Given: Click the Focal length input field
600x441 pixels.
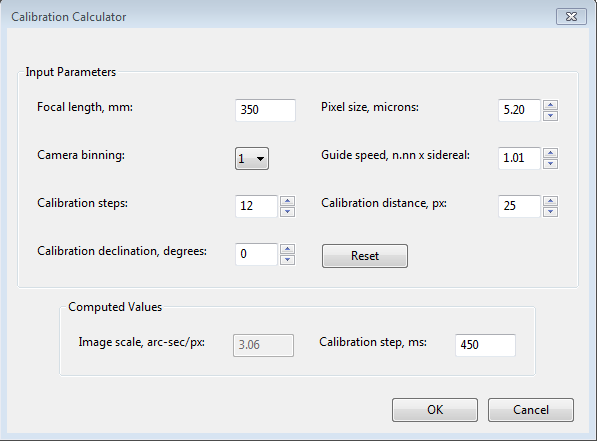Looking at the screenshot, I should 265,110.
